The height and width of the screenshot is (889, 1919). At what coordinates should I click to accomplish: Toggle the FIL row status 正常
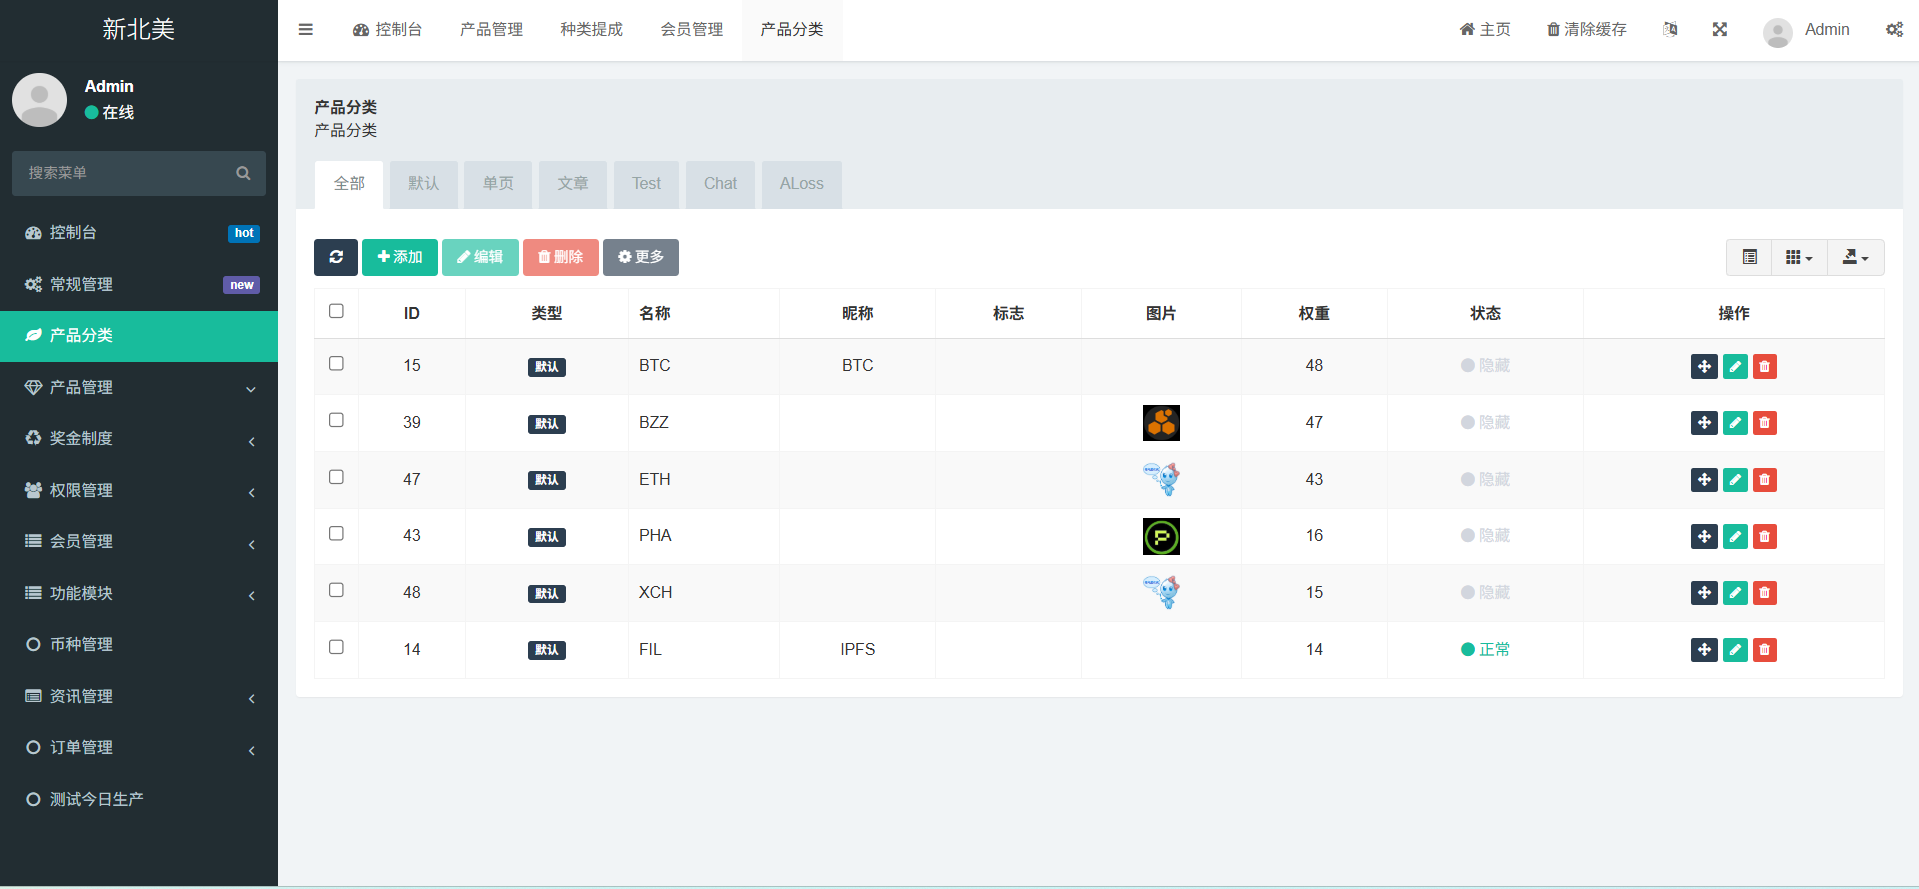click(x=1485, y=650)
